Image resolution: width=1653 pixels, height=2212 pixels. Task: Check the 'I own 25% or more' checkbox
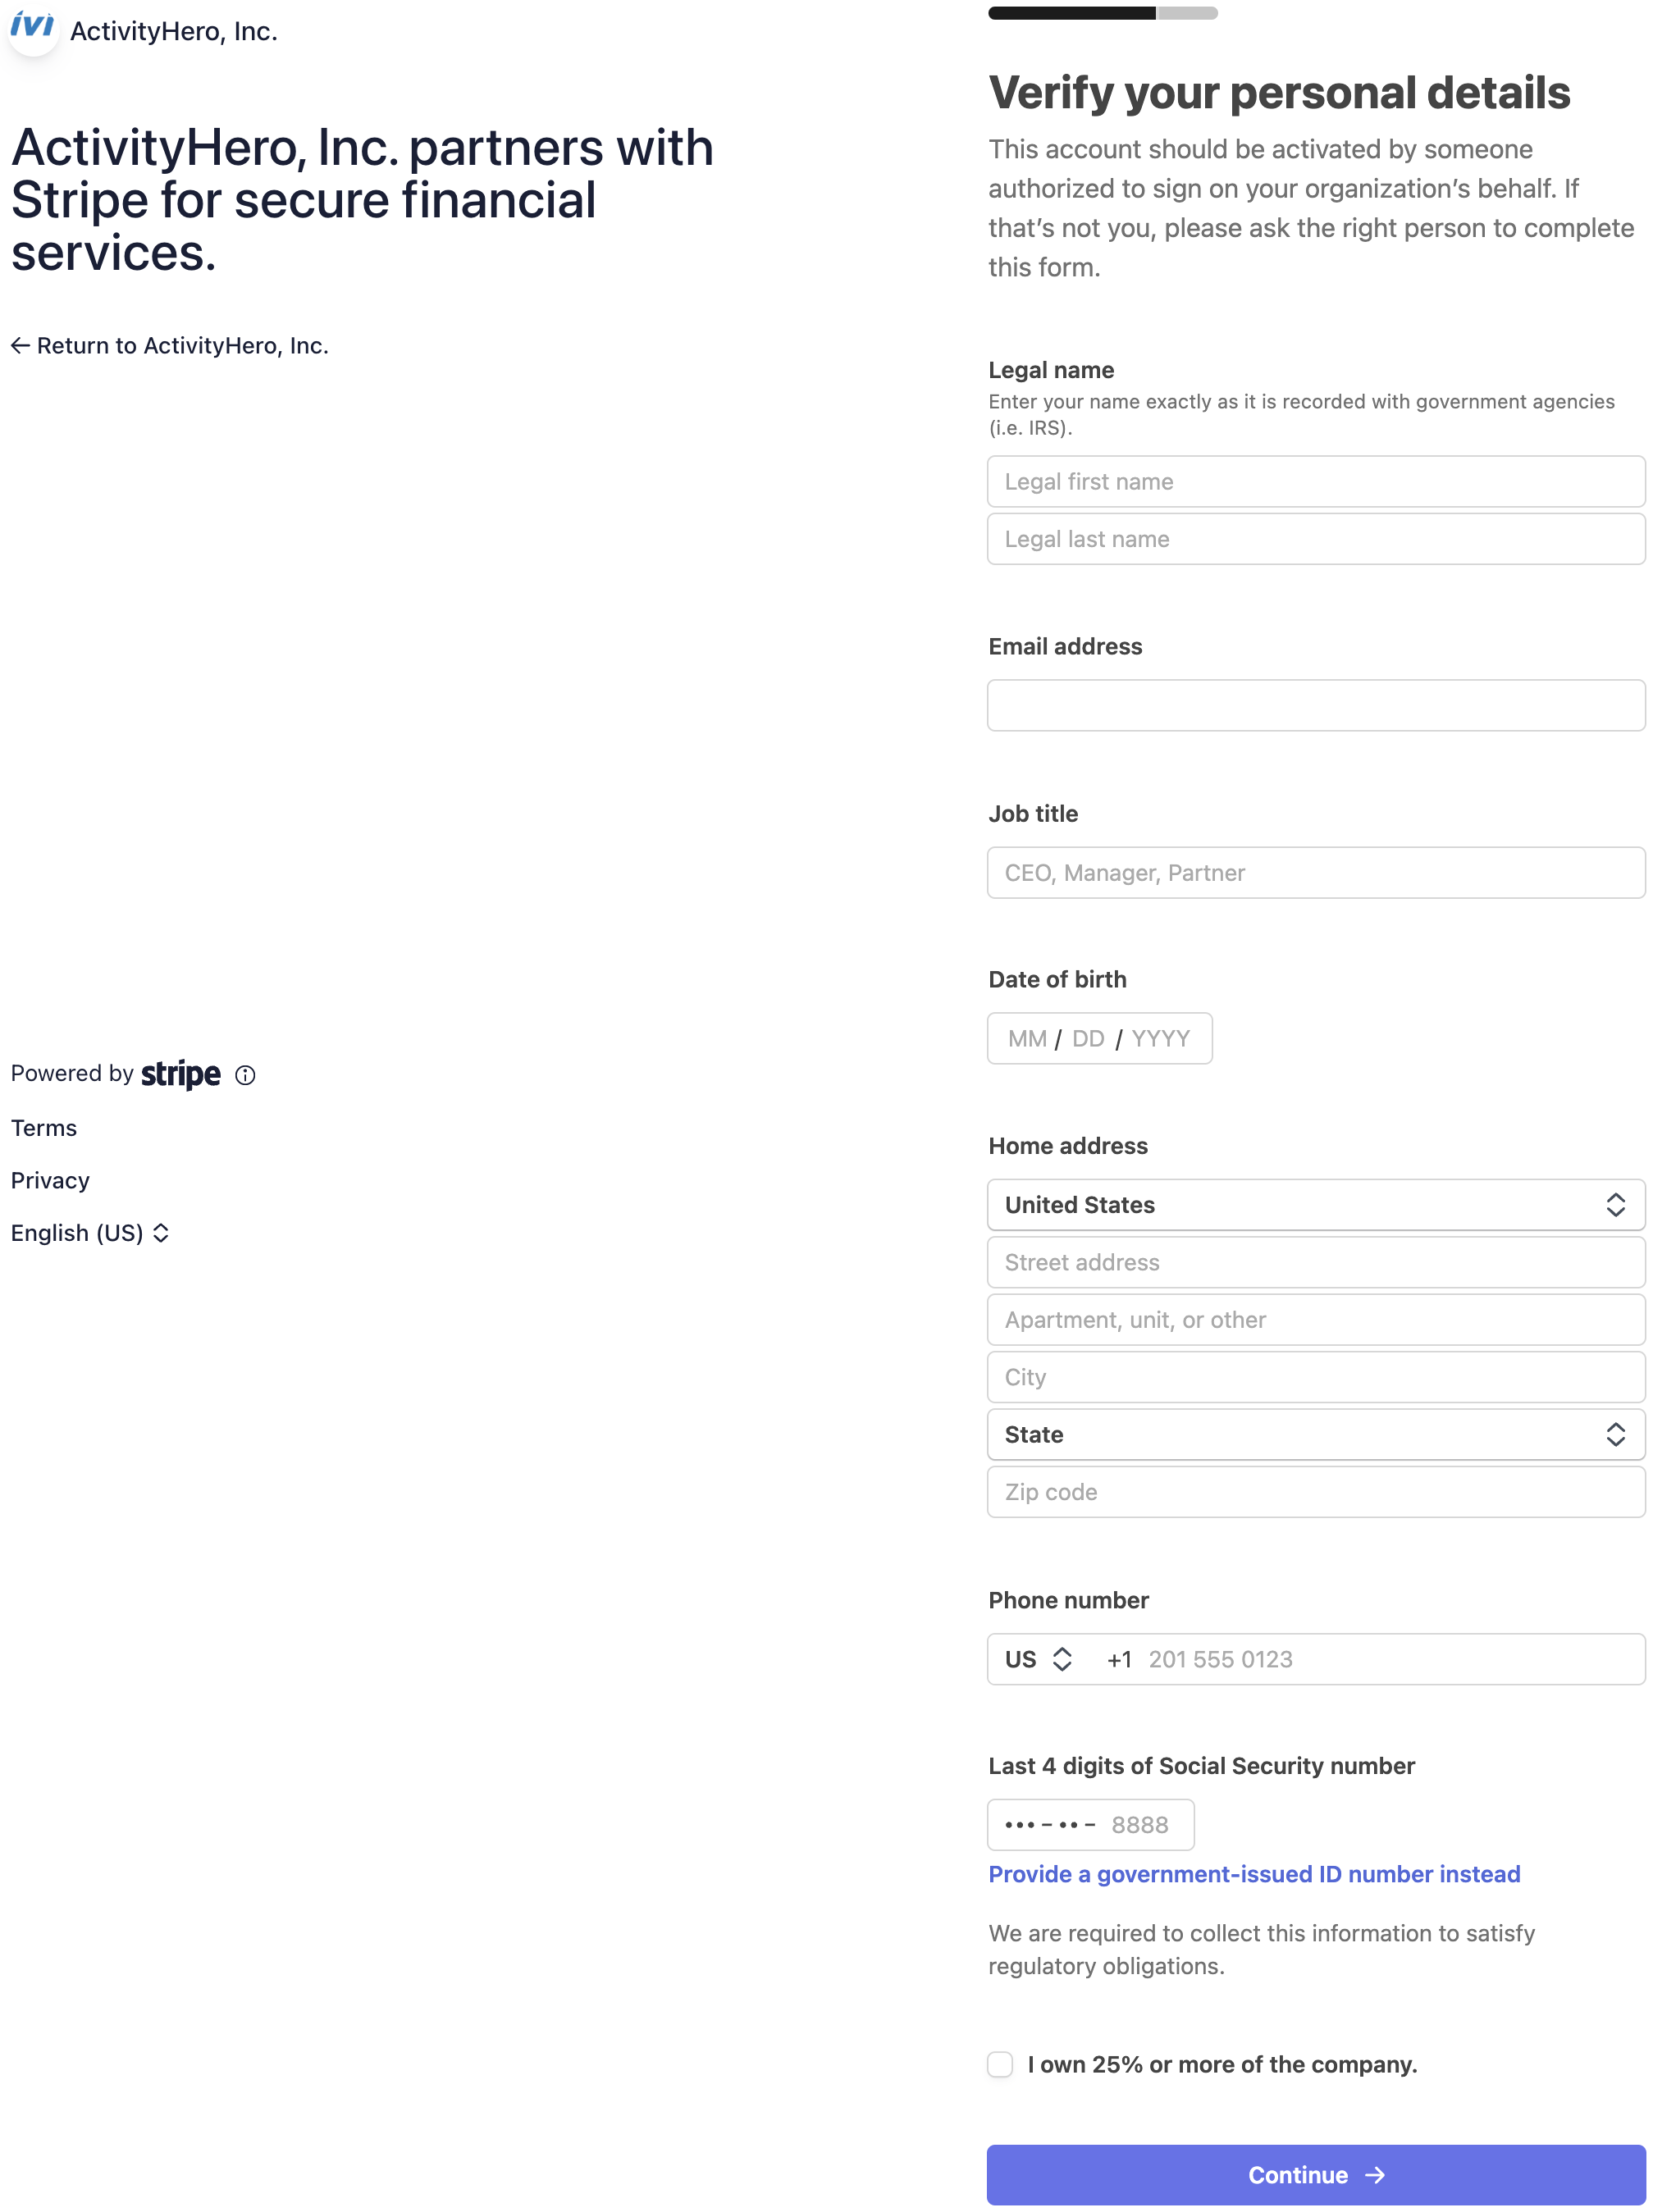1000,2064
